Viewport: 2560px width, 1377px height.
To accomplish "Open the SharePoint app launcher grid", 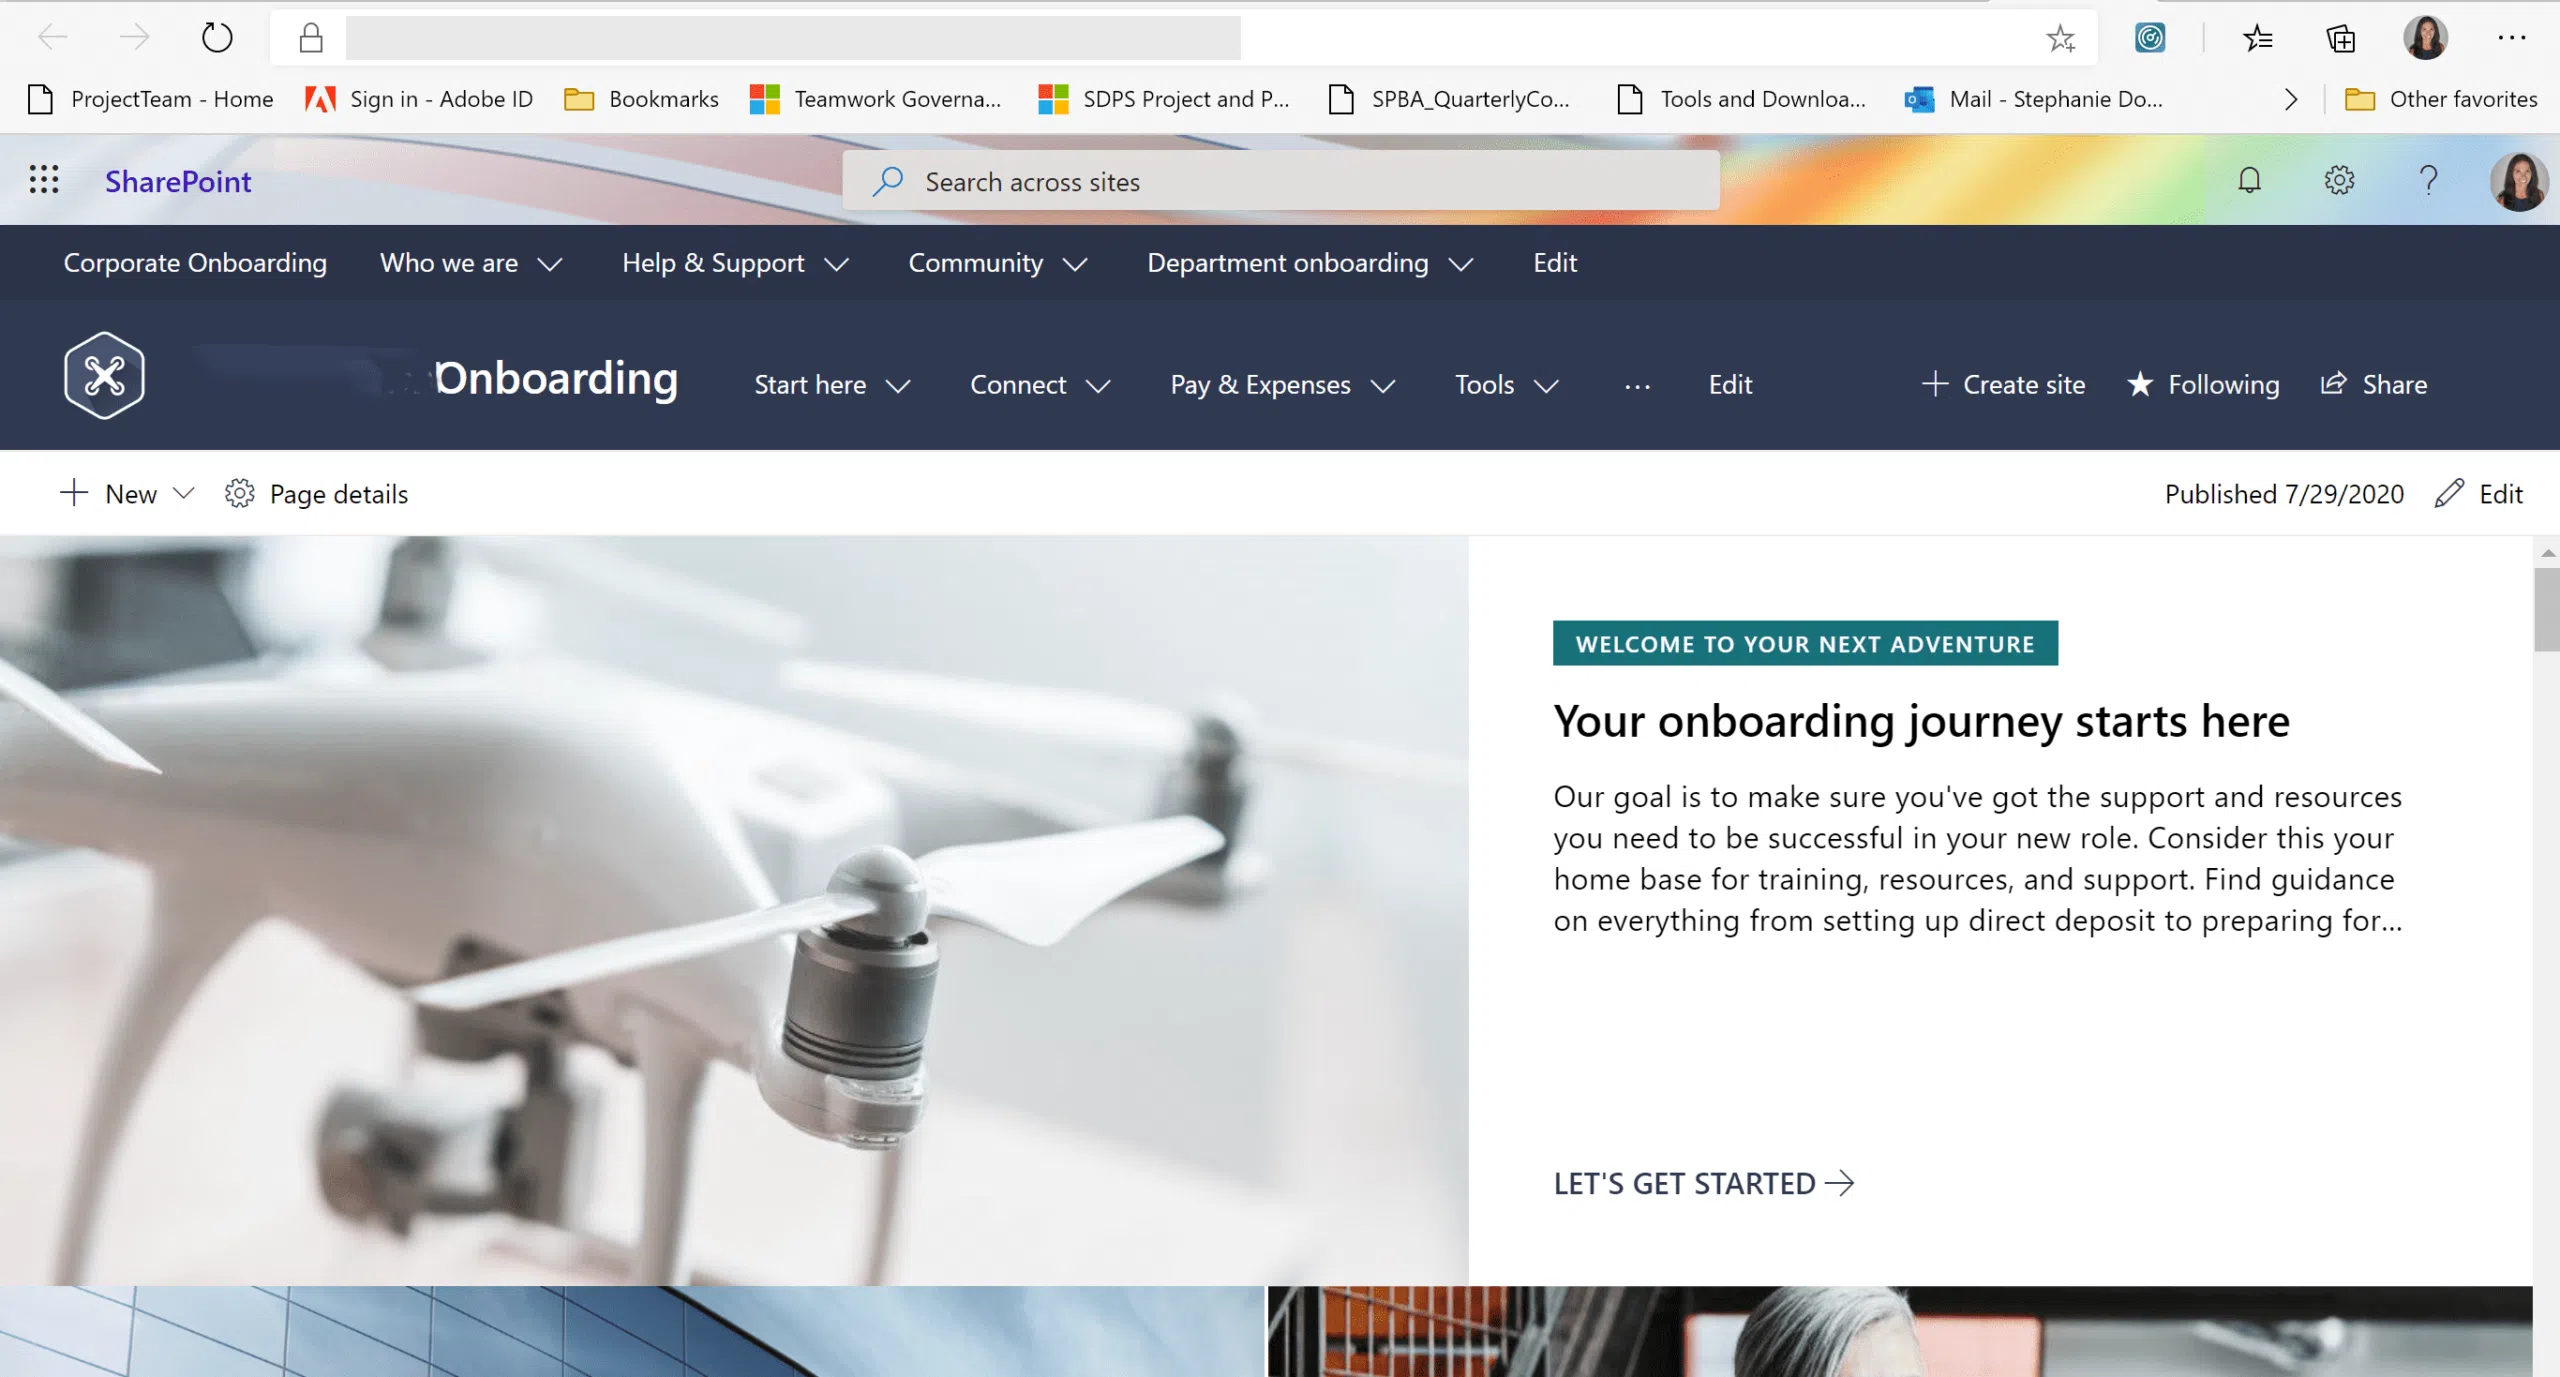I will [x=44, y=180].
